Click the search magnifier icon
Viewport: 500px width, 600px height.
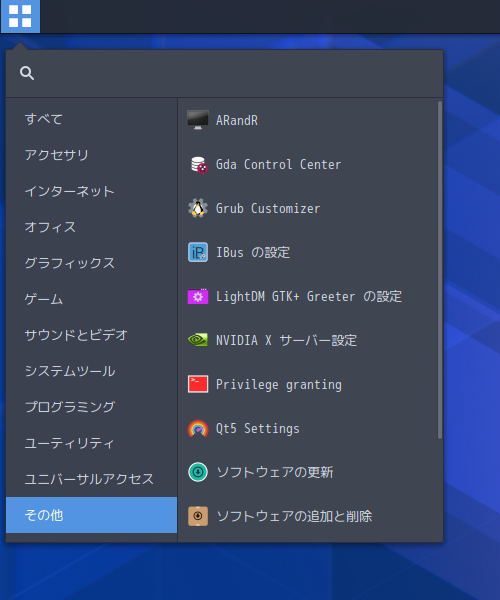tap(27, 73)
